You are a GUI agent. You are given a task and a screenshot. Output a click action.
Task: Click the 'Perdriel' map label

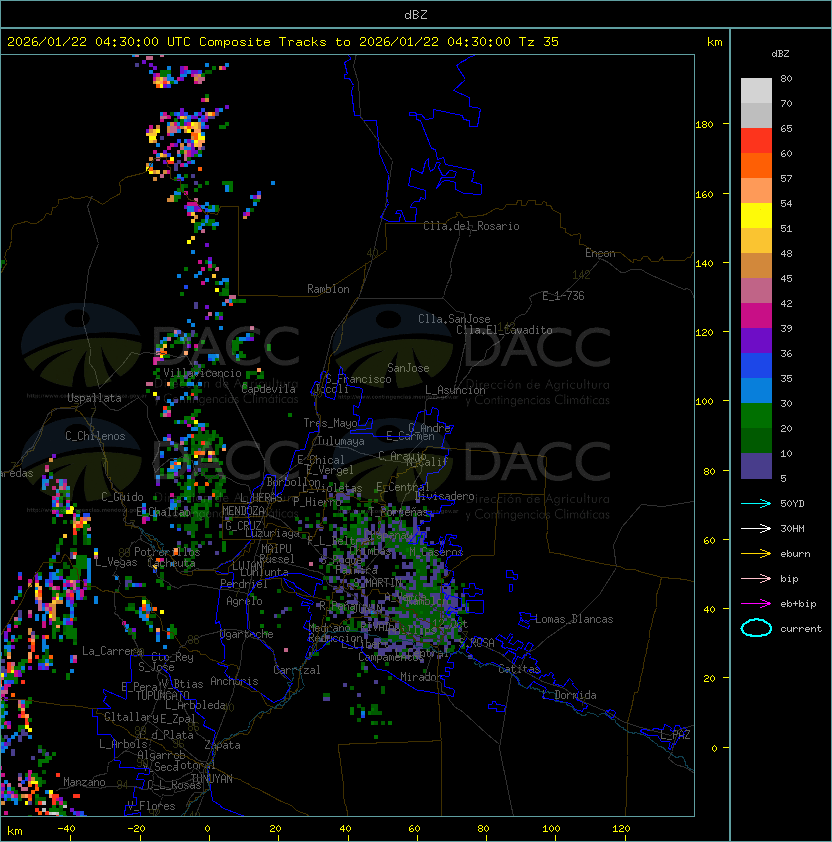tap(244, 584)
